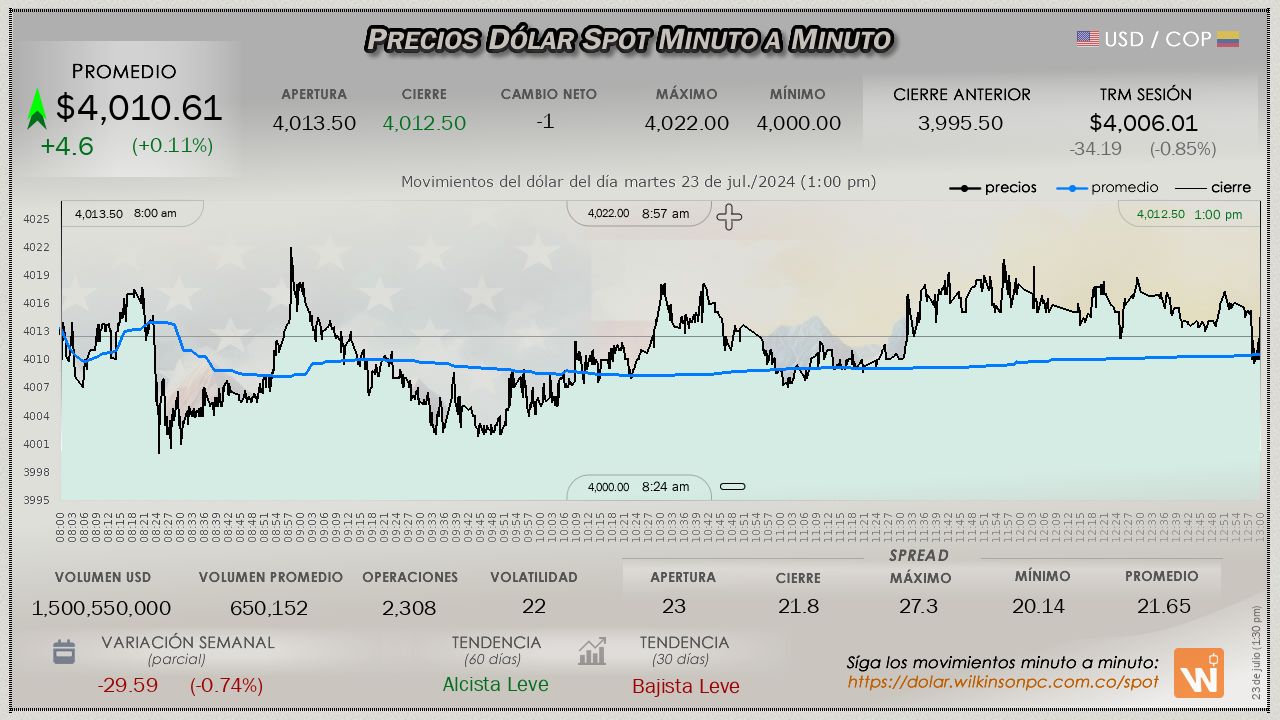Click the orange W logo icon
Screen dimensions: 1280x720
[1198, 673]
